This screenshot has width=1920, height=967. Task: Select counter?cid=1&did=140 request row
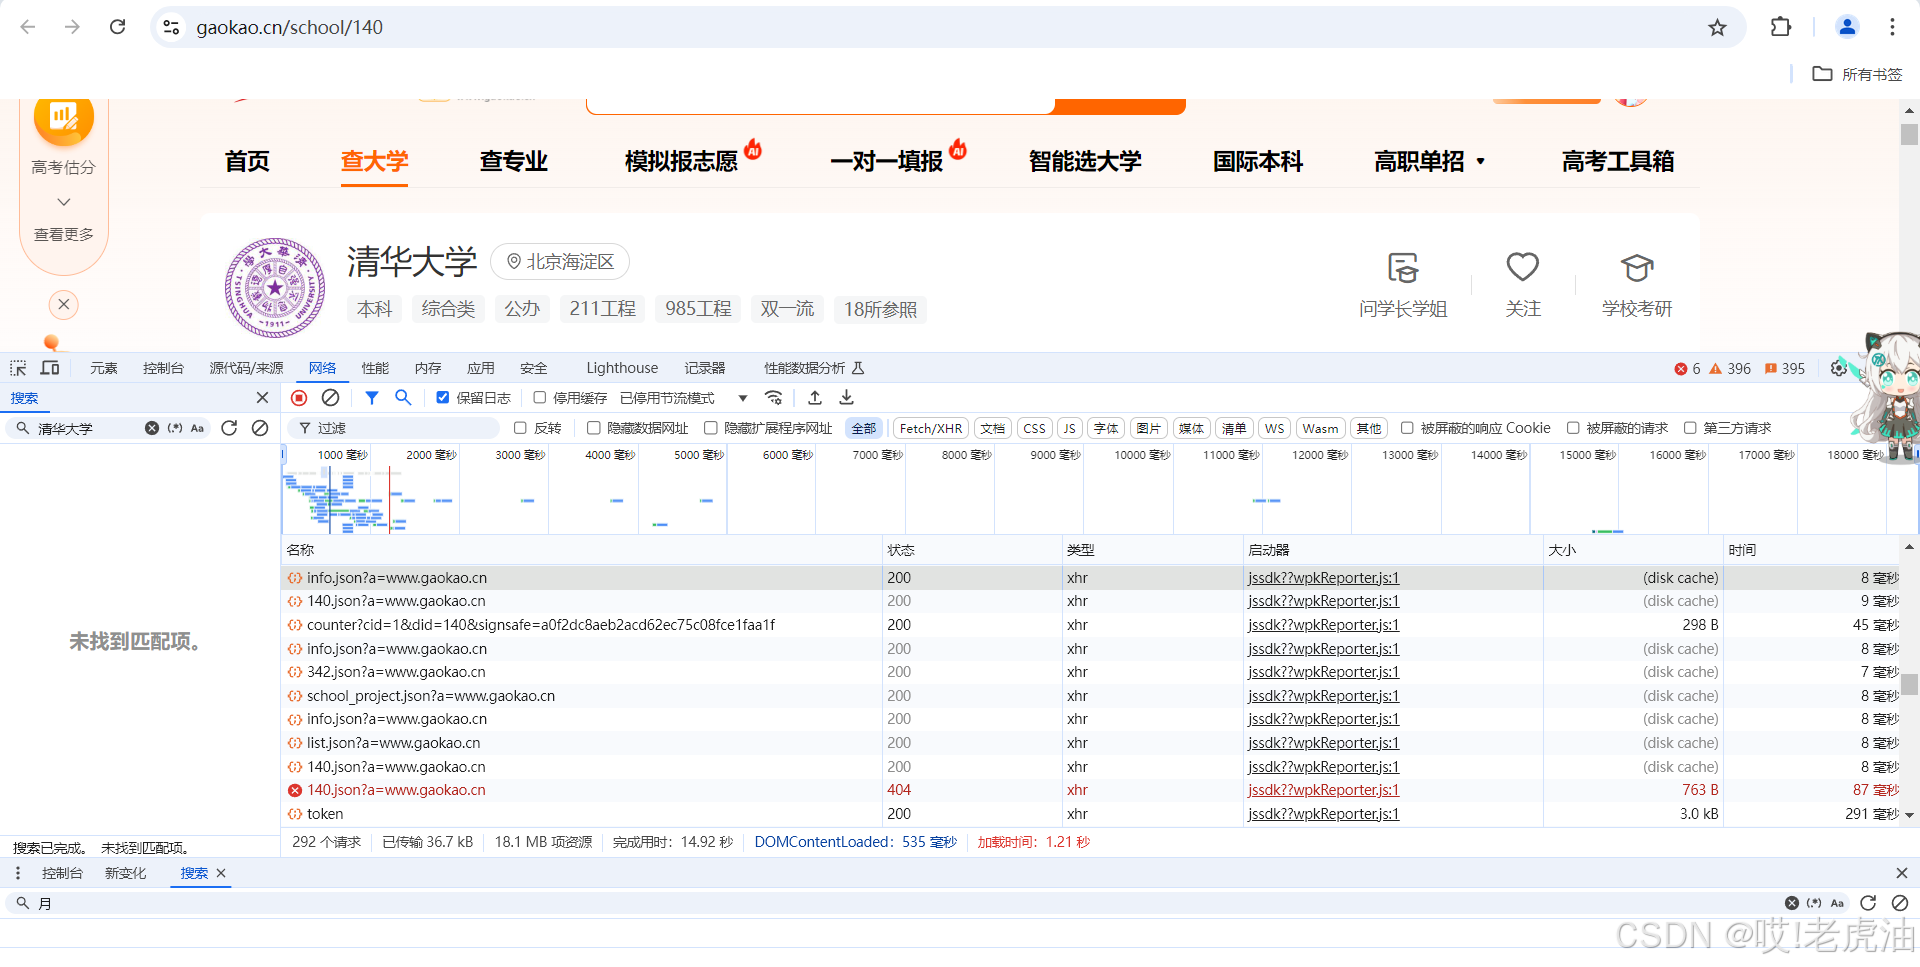[1090, 625]
